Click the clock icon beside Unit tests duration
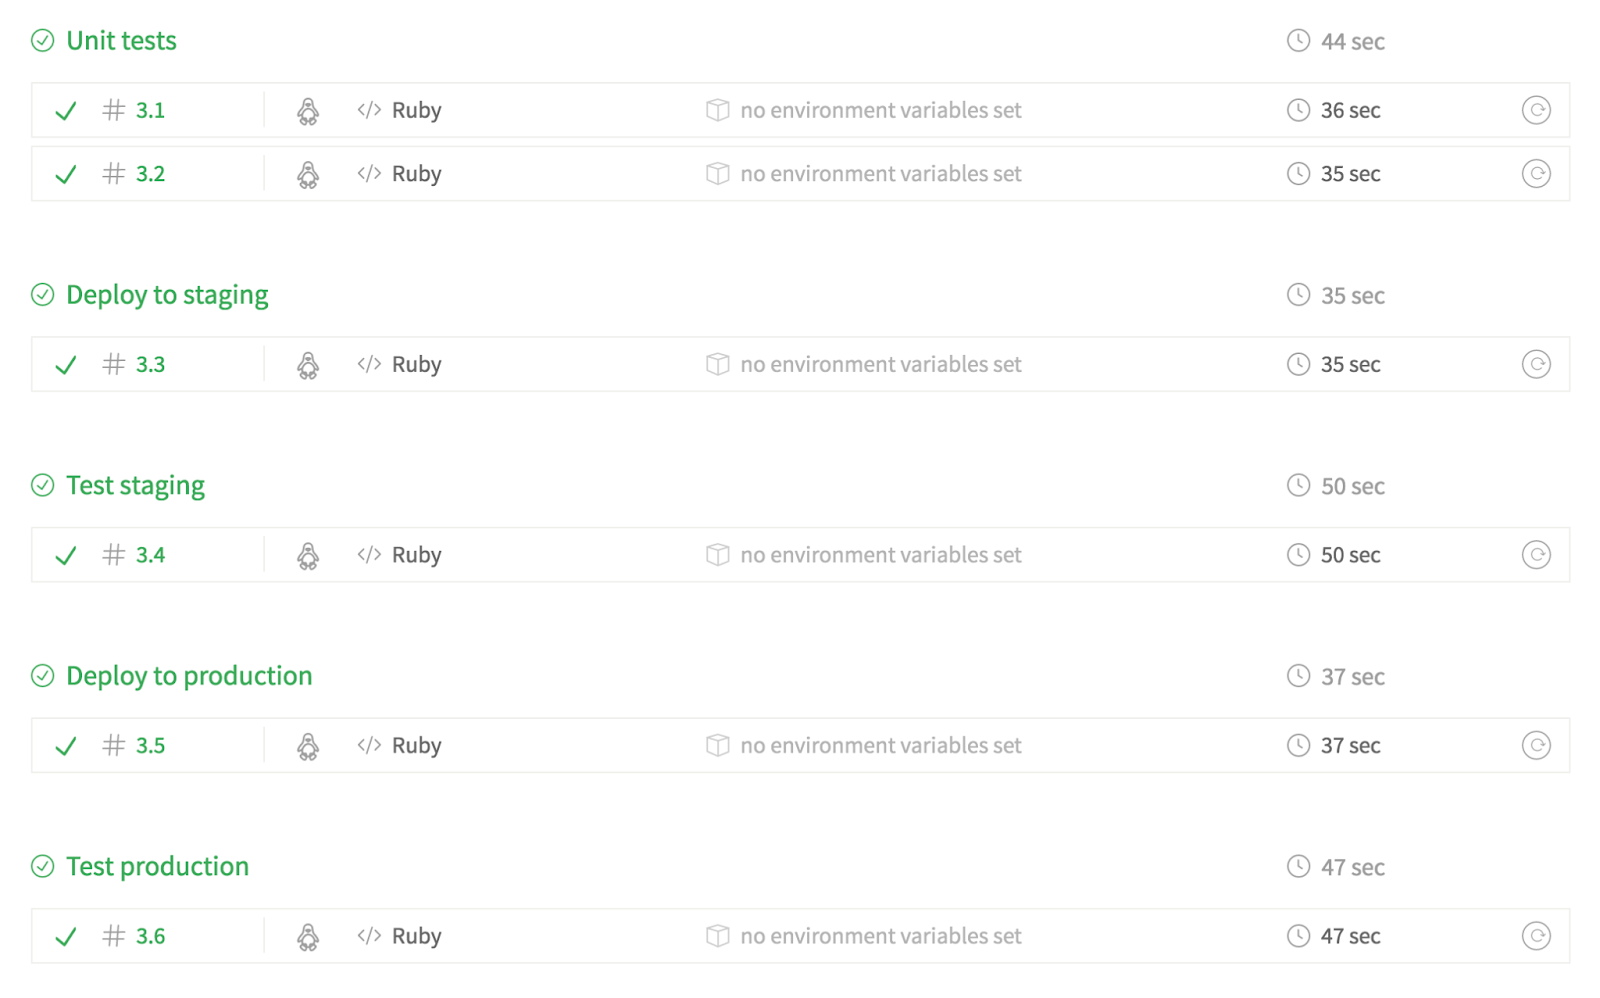 (1298, 41)
